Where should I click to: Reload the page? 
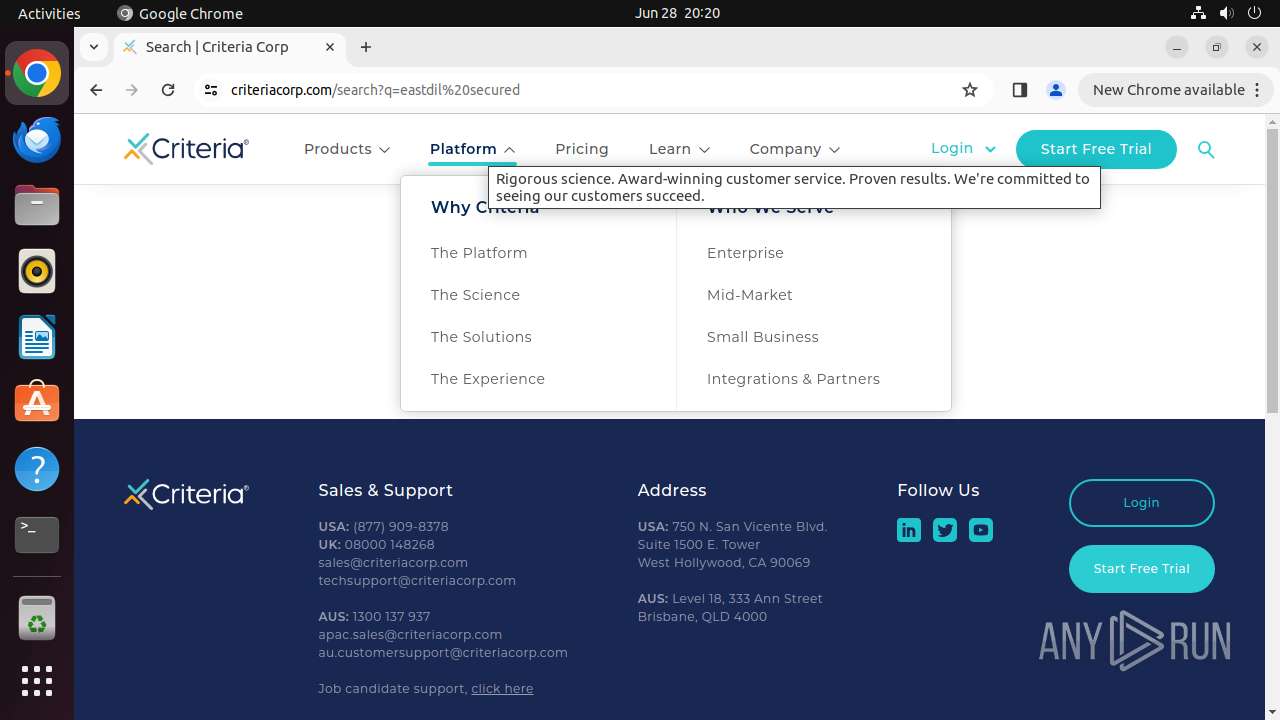point(168,90)
